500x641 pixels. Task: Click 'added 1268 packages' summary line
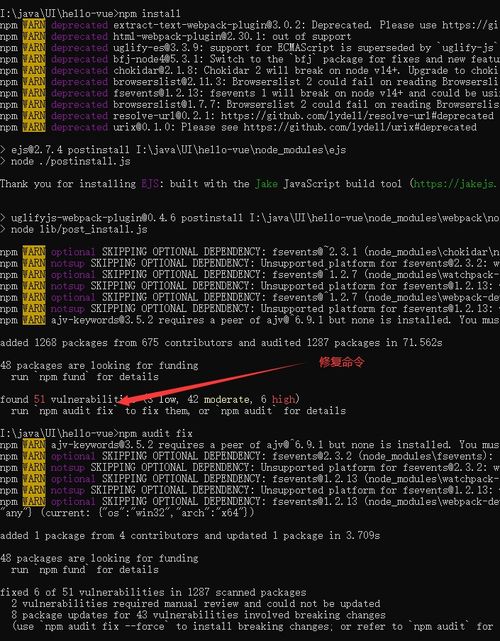click(x=221, y=343)
